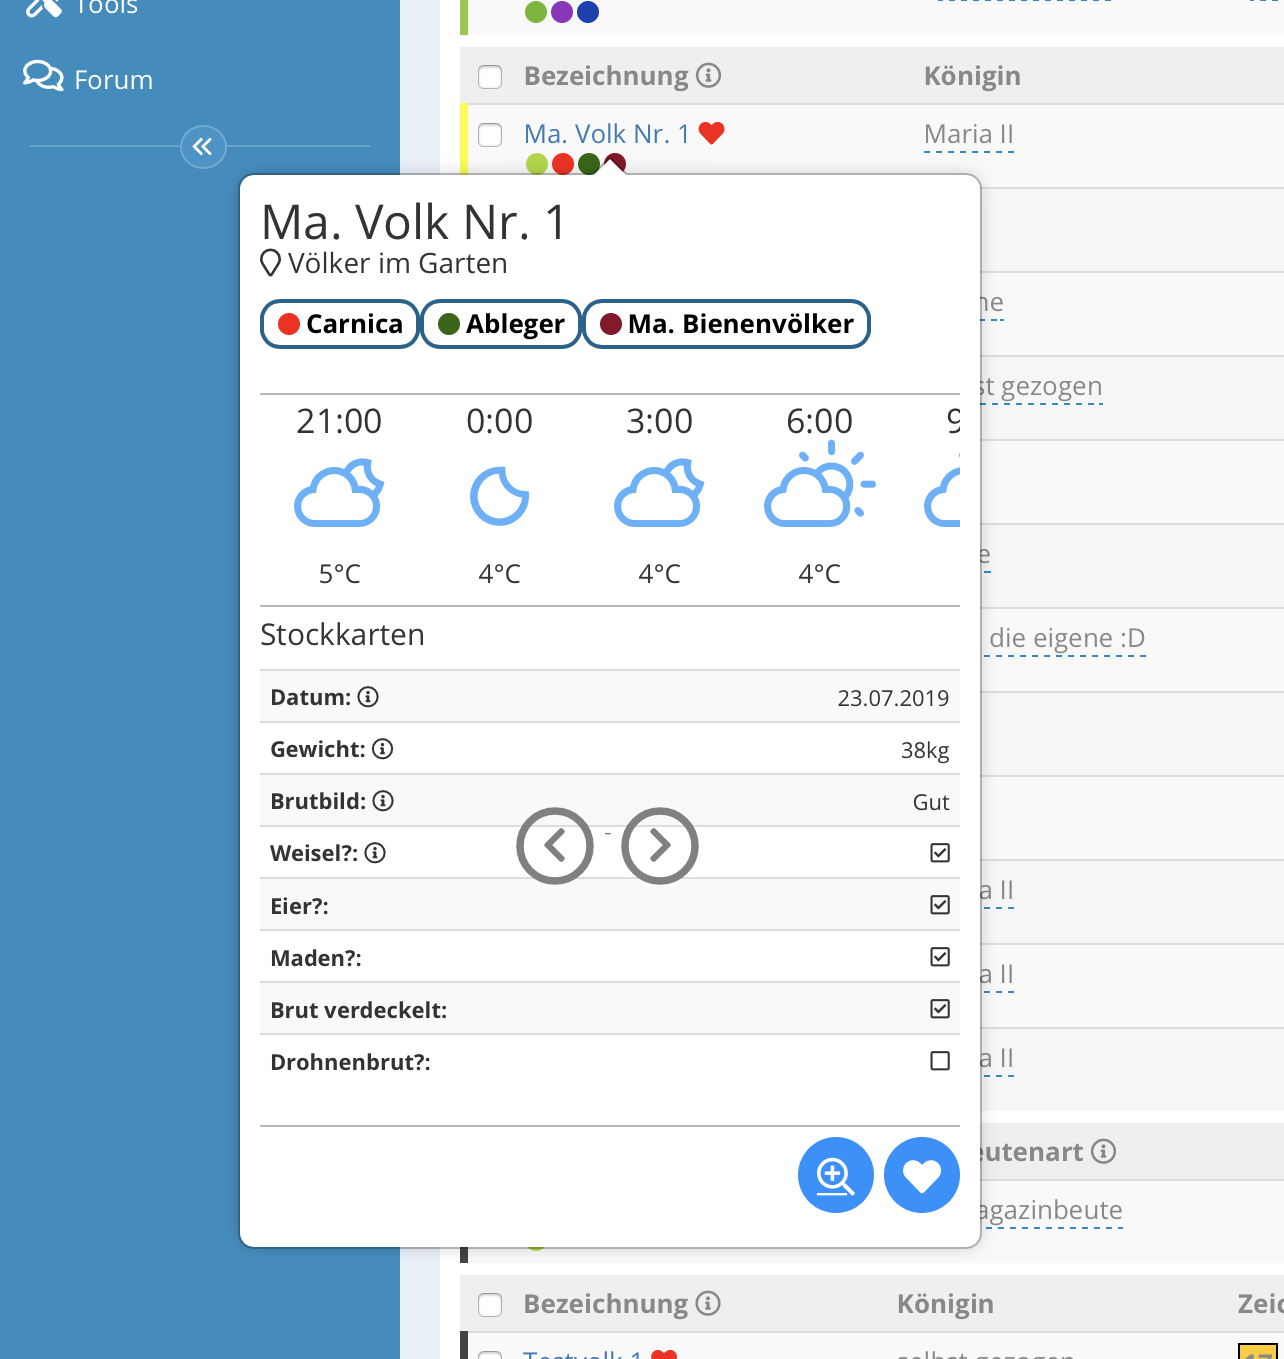Select the Ma. Volk Nr. 1 row checkbox

coord(490,135)
